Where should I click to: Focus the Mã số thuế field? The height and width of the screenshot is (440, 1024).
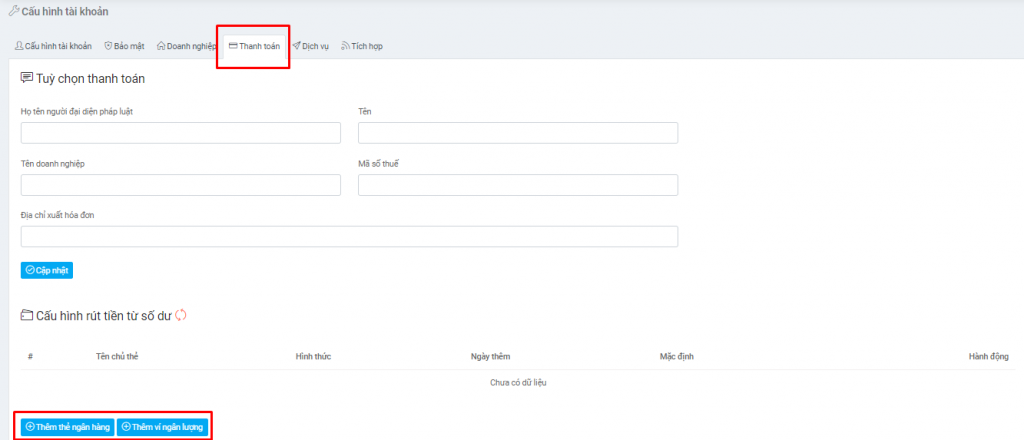click(517, 185)
